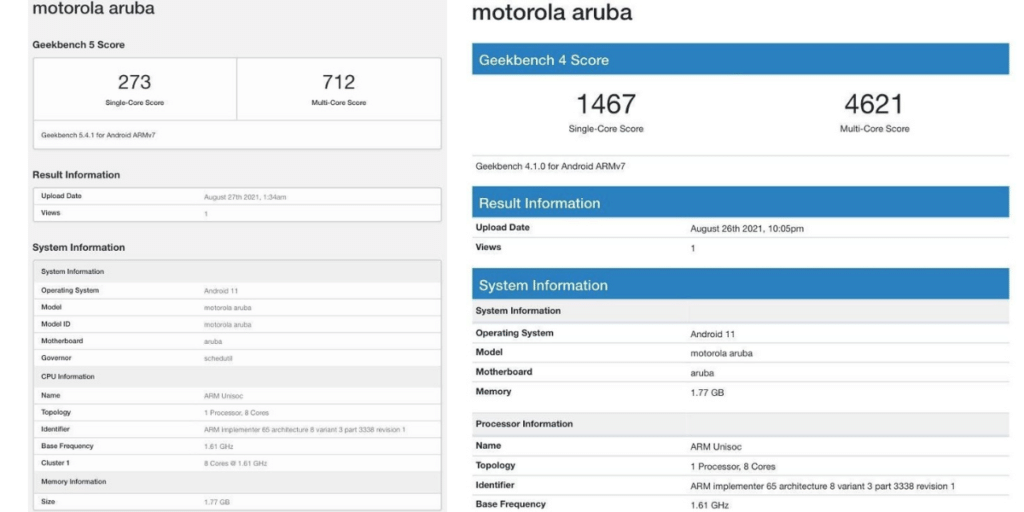Select the 'Size' row label
The image size is (1024, 512).
point(48,502)
